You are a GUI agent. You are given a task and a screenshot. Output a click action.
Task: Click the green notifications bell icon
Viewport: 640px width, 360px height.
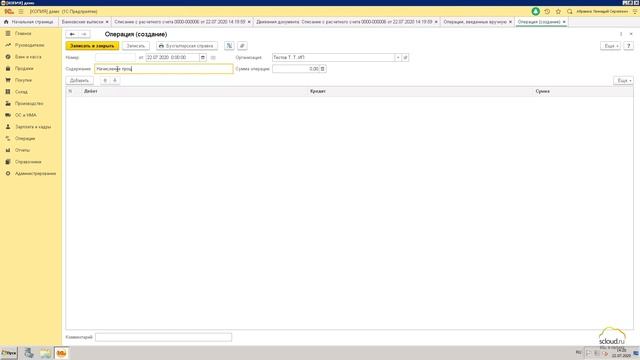tap(536, 11)
